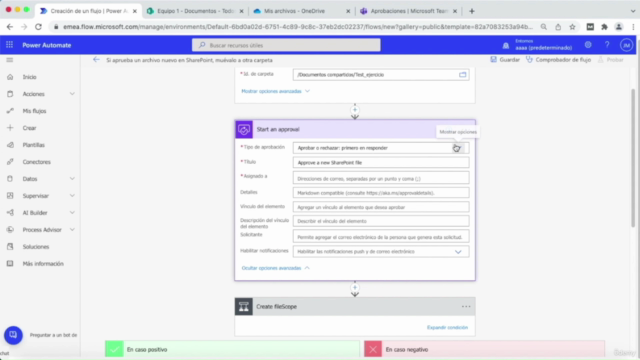Edit the Título field

coord(381,162)
